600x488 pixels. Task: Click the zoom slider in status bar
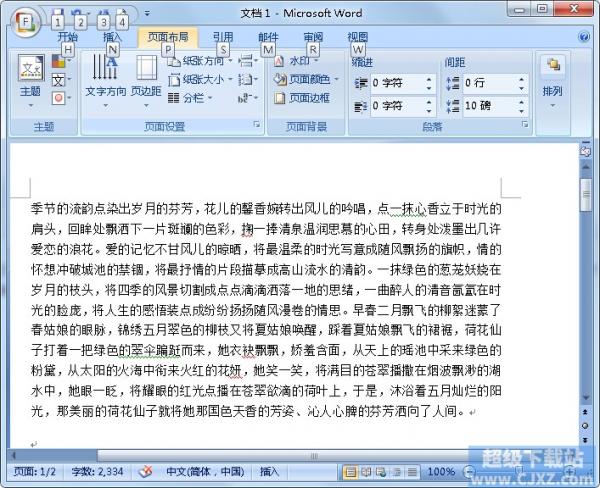point(519,472)
